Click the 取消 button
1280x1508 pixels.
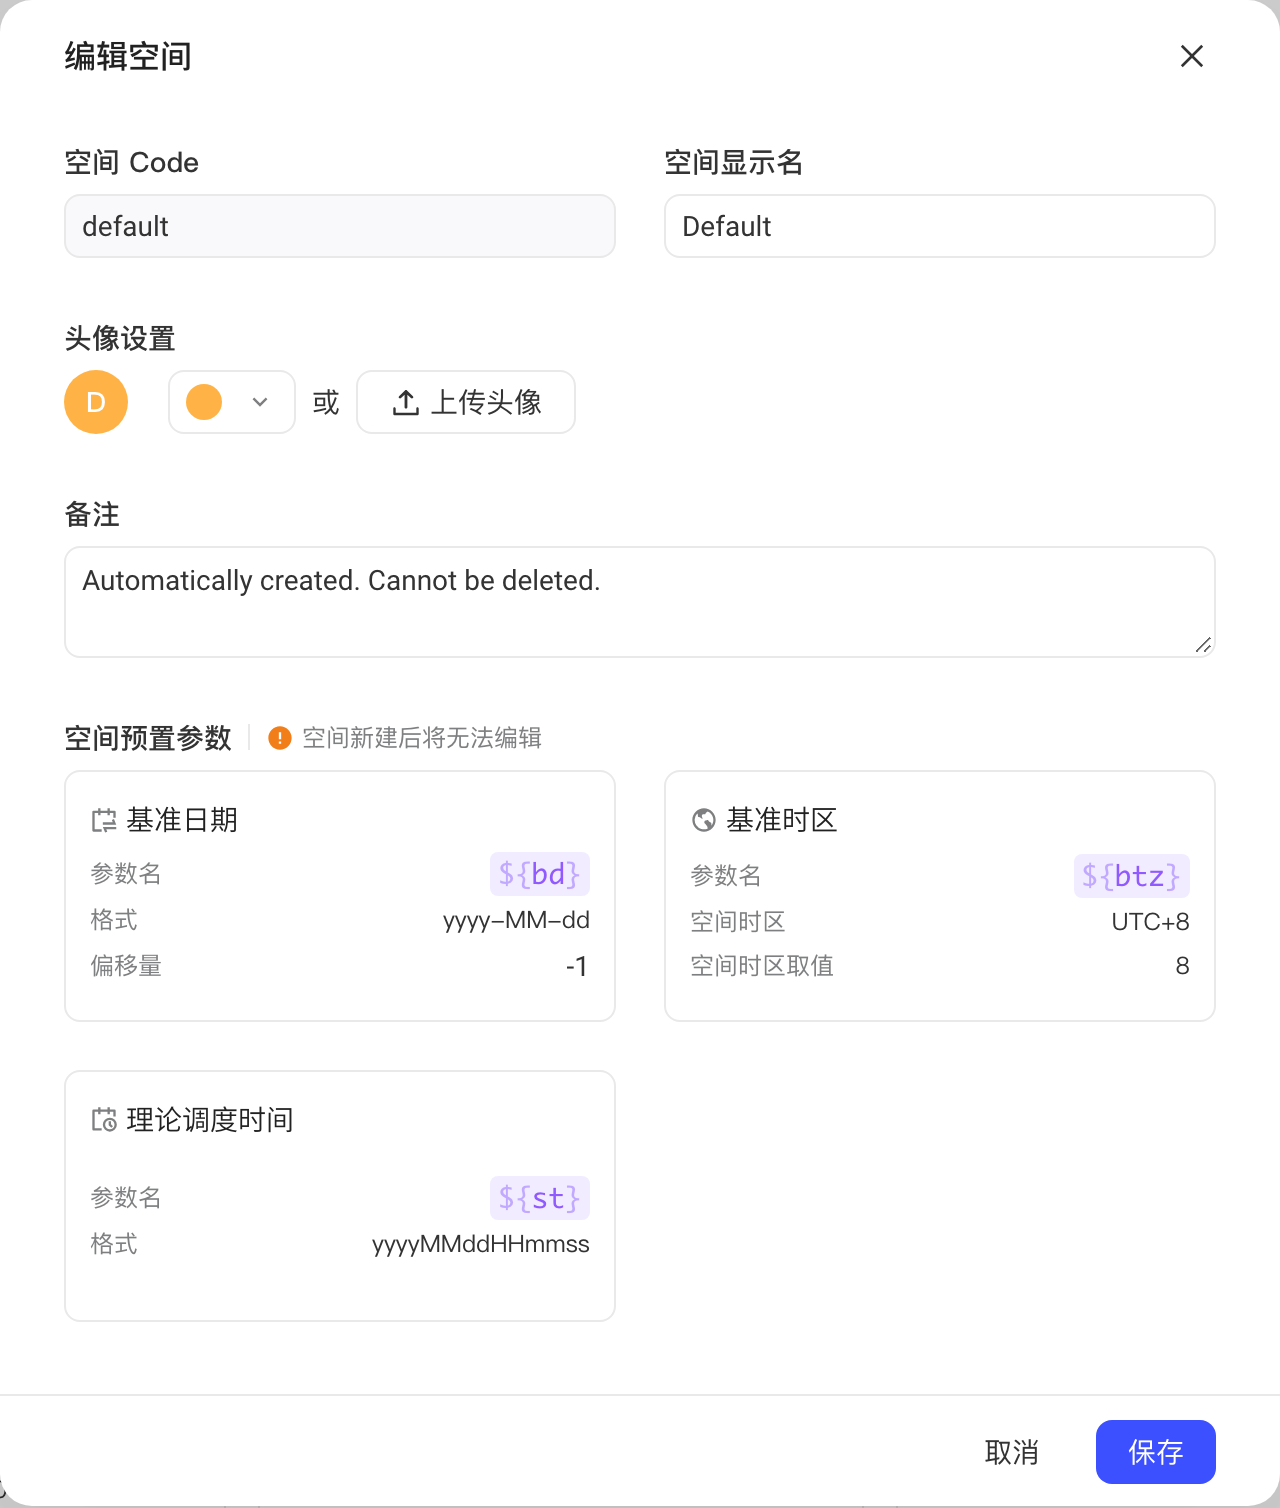coord(1012,1452)
